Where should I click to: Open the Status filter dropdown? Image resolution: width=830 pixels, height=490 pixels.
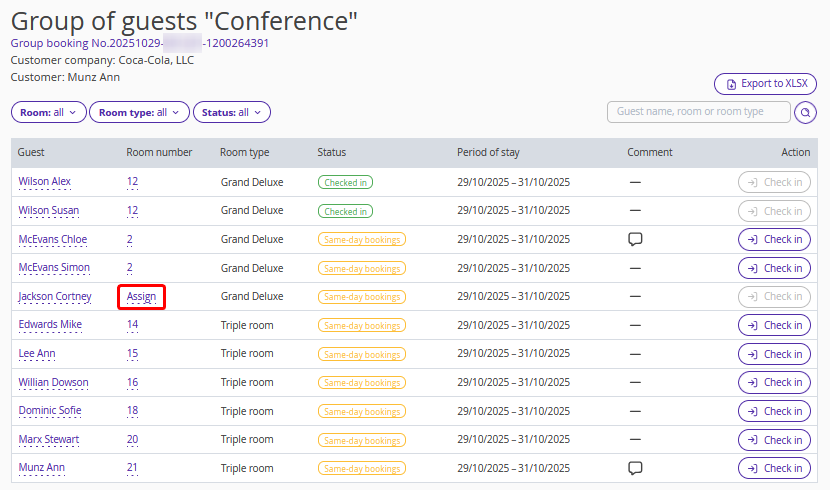pos(231,113)
